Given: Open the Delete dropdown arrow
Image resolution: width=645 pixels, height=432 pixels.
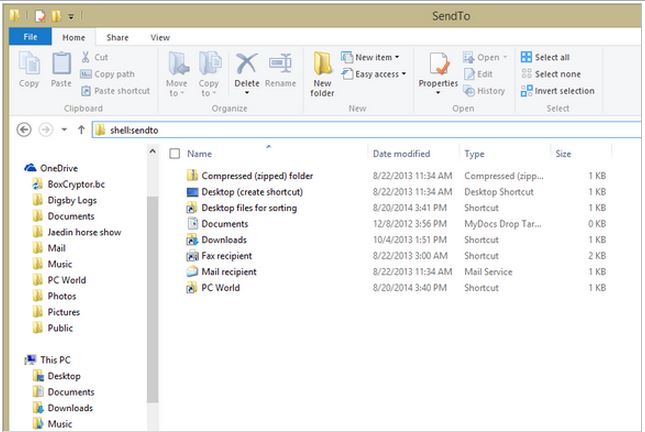Looking at the screenshot, I should click(x=247, y=93).
